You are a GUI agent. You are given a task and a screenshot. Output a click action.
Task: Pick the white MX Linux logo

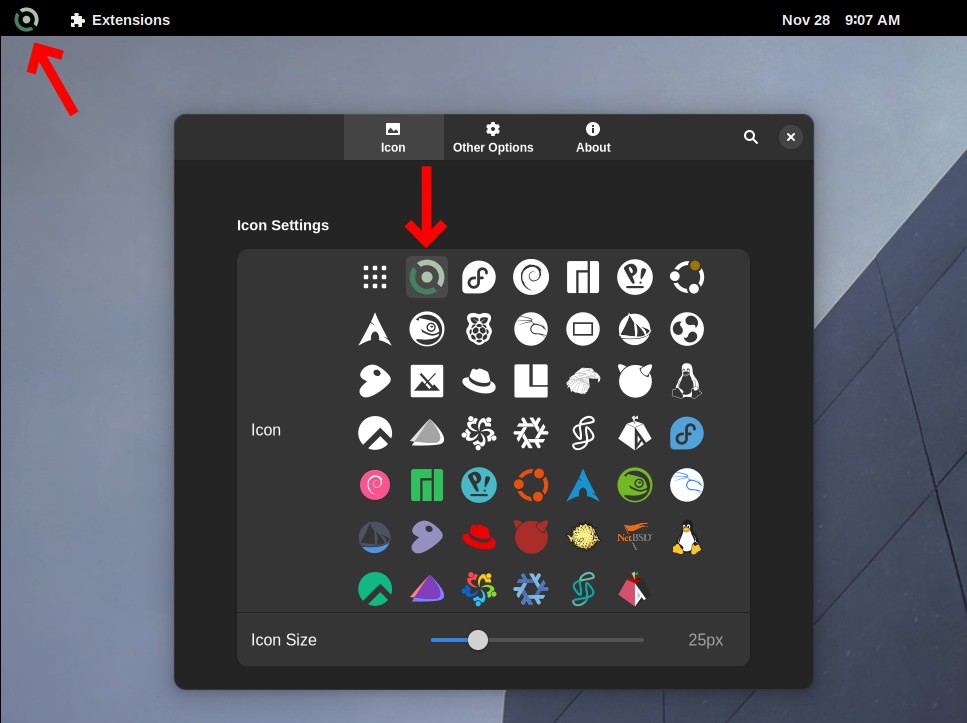427,381
